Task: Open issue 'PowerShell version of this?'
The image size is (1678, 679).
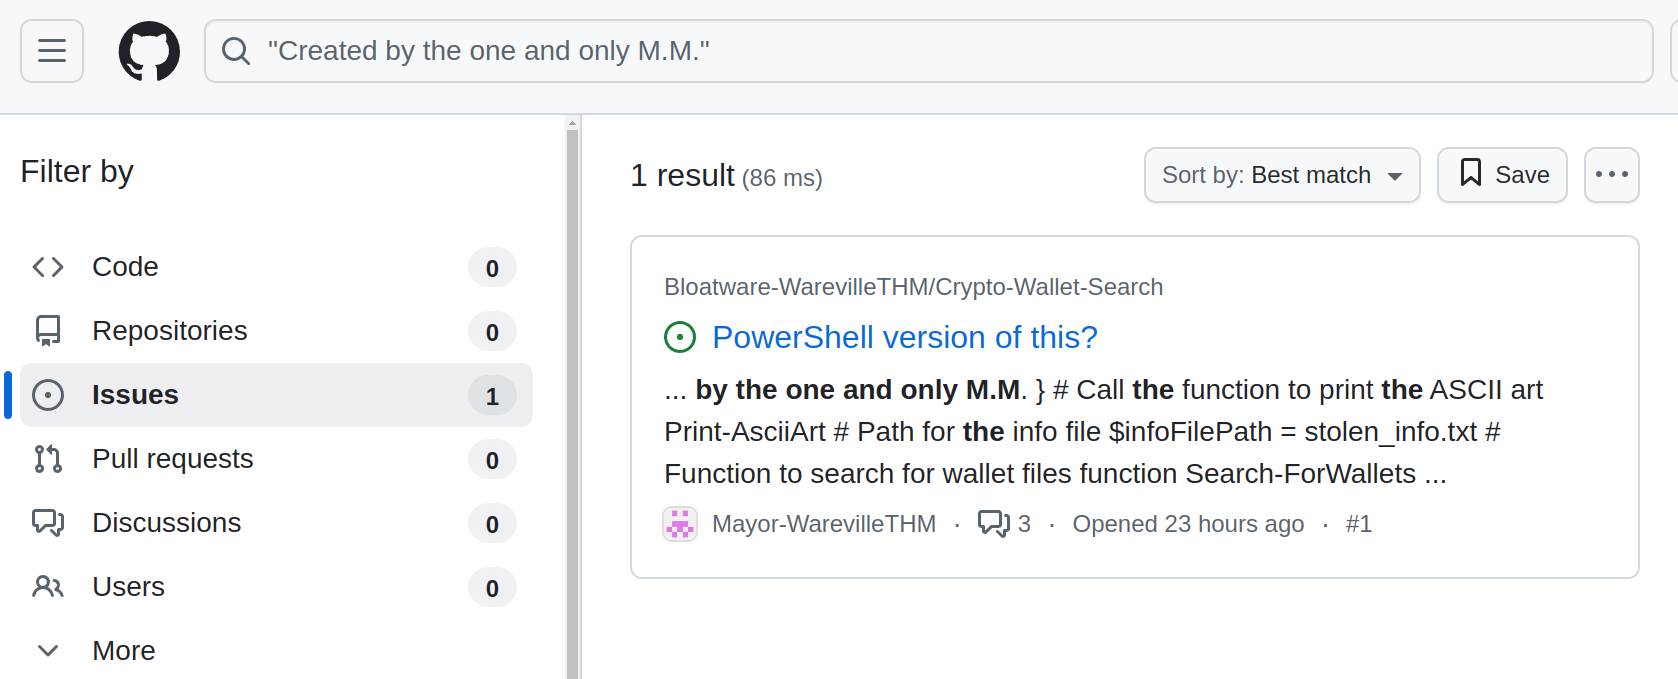Action: click(x=905, y=338)
